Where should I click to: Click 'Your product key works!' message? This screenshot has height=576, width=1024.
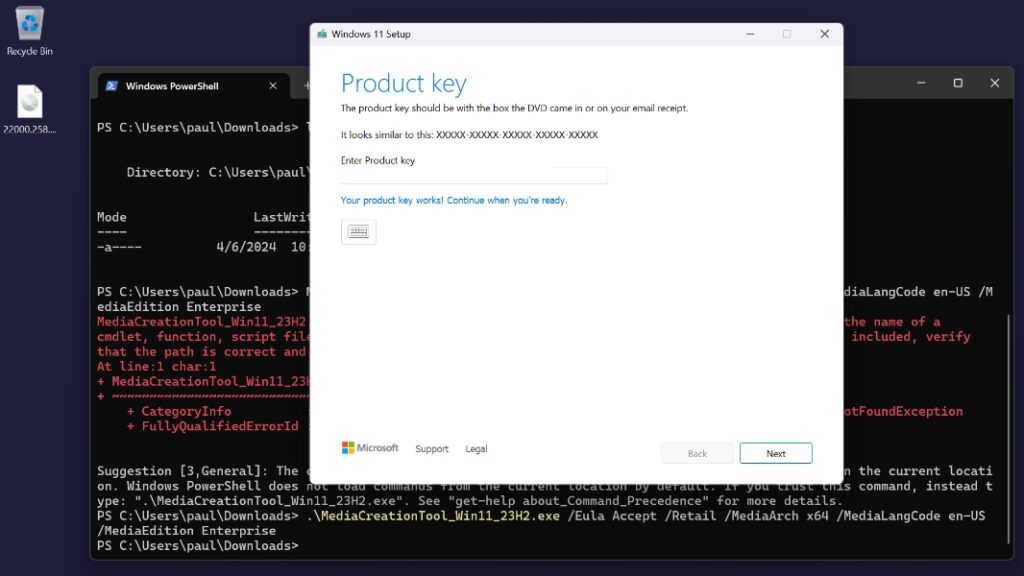click(454, 200)
